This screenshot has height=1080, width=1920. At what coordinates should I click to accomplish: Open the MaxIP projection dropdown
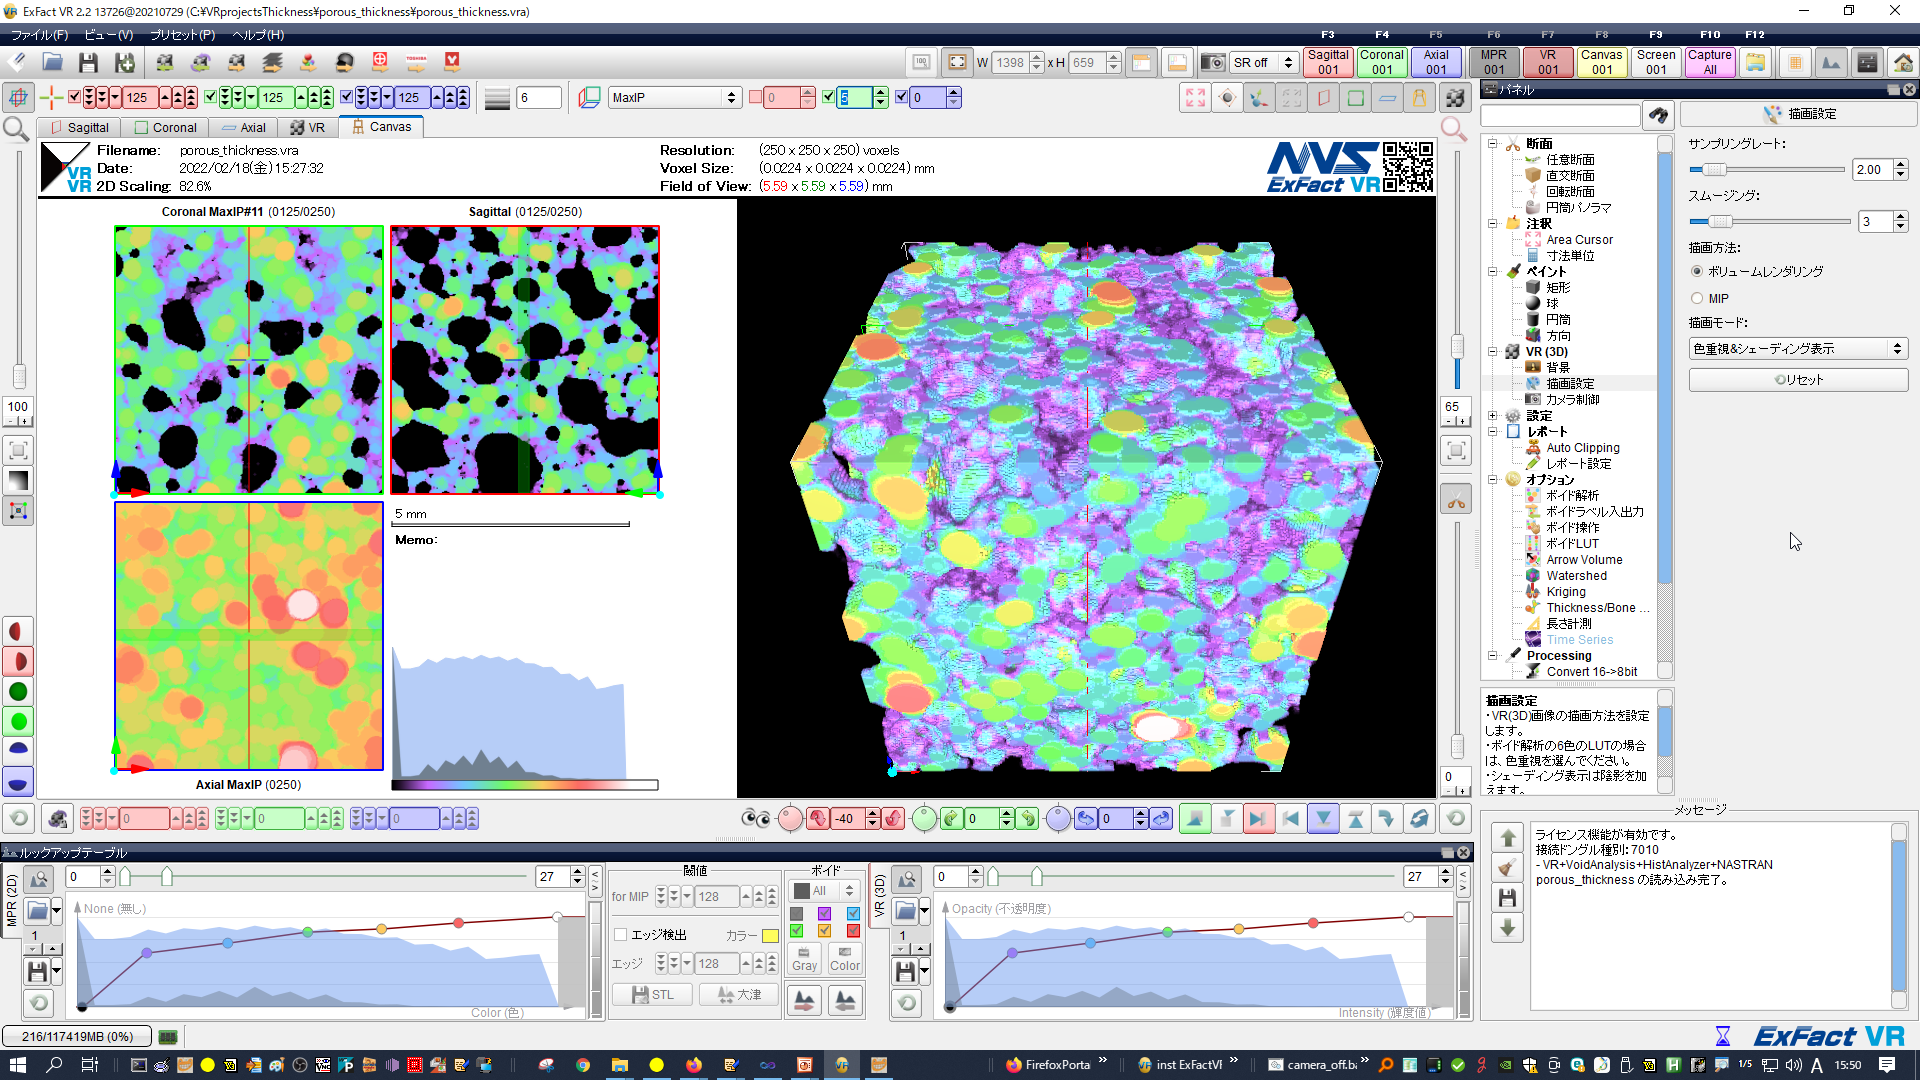[x=675, y=97]
